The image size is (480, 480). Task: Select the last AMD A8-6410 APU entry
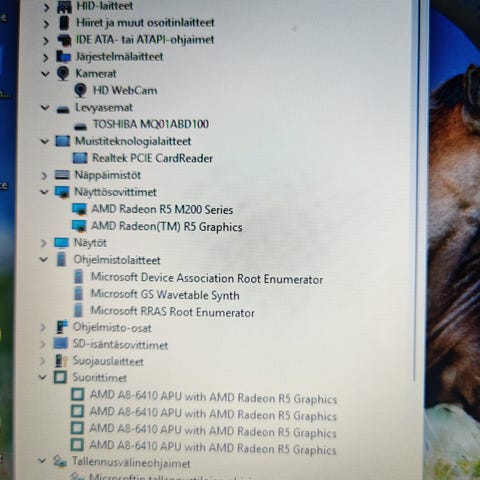(213, 447)
